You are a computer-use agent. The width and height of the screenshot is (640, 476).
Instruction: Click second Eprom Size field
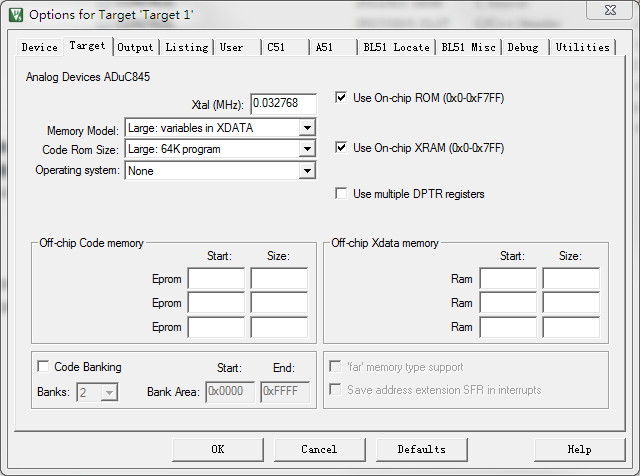tap(279, 303)
